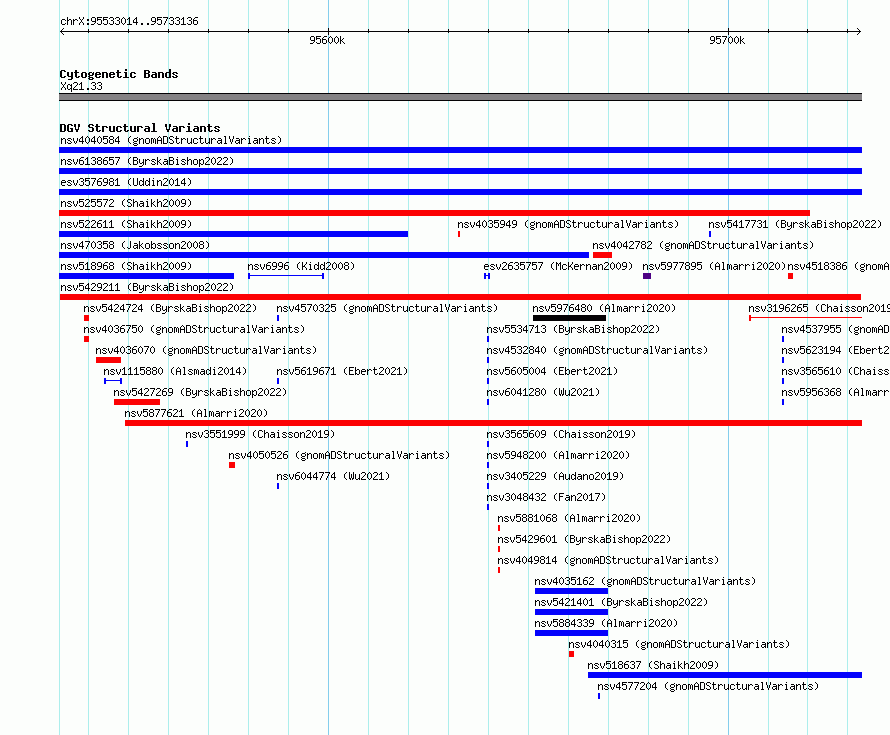The image size is (890, 735).
Task: Click the nsv5884339 Almarri2020 blue bar
Action: click(571, 633)
